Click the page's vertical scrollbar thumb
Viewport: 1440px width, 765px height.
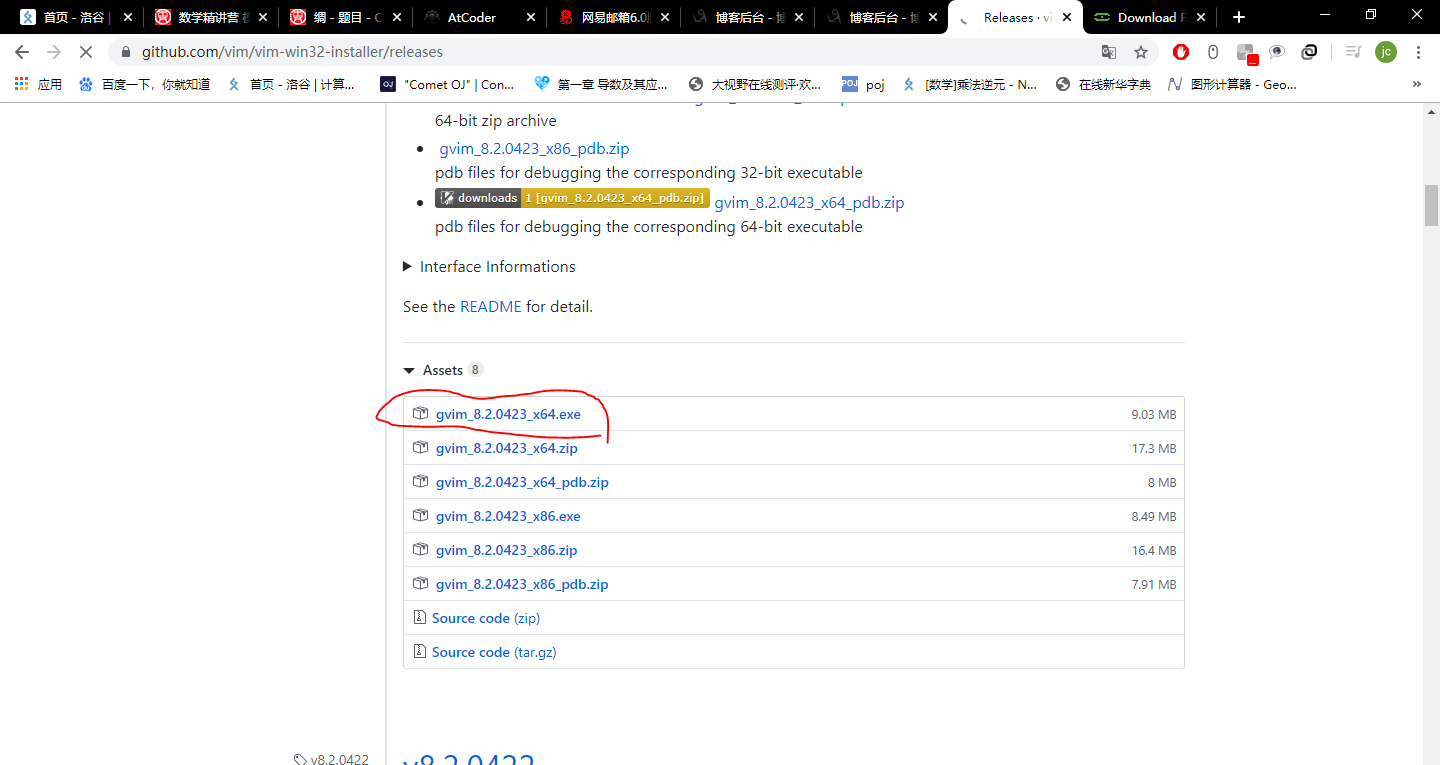pyautogui.click(x=1431, y=206)
